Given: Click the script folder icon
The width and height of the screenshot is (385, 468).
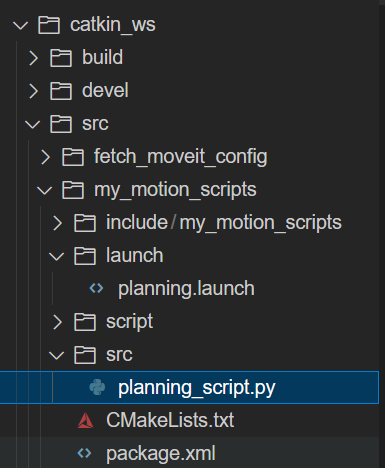Looking at the screenshot, I should pos(85,322).
